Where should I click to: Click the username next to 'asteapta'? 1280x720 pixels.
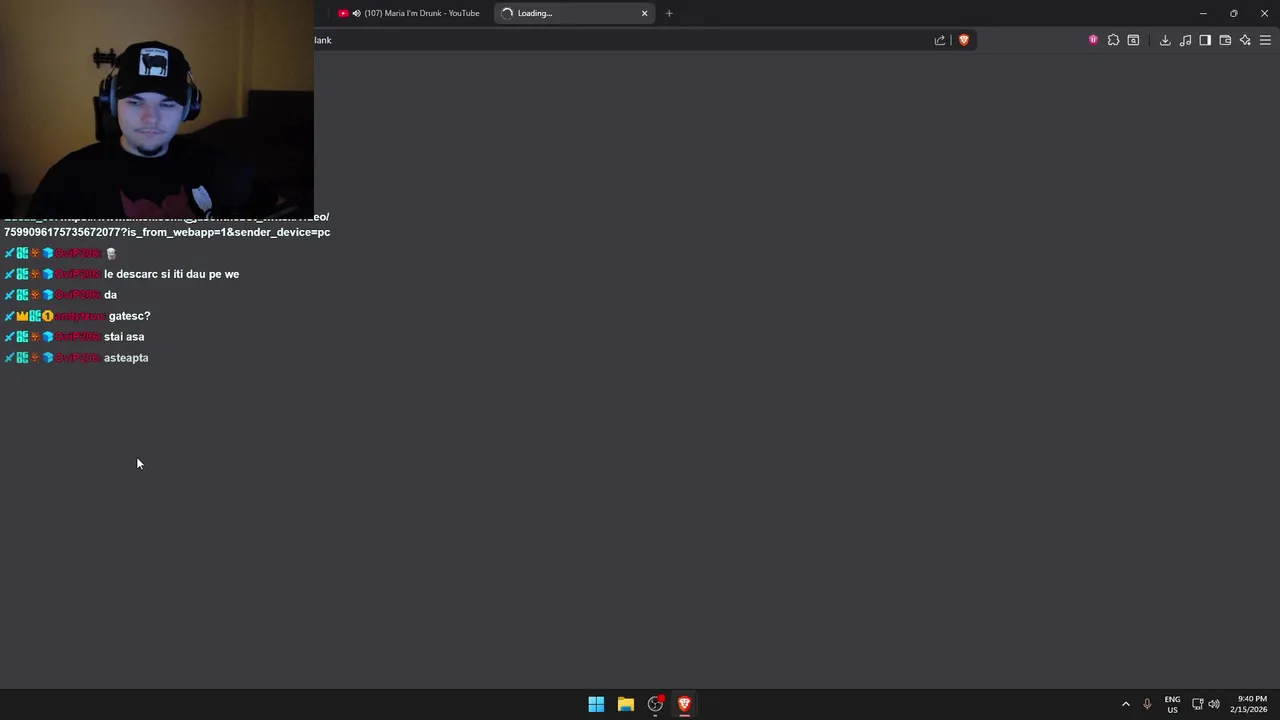point(77,358)
